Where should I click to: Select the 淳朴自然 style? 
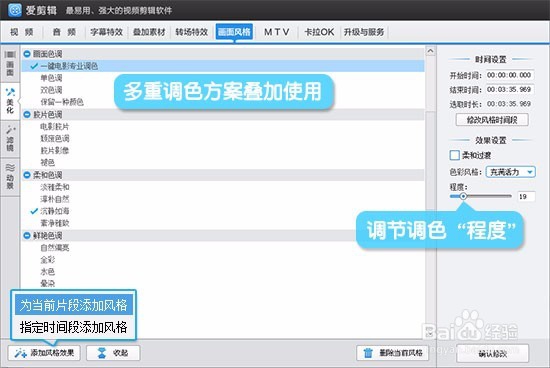point(55,199)
